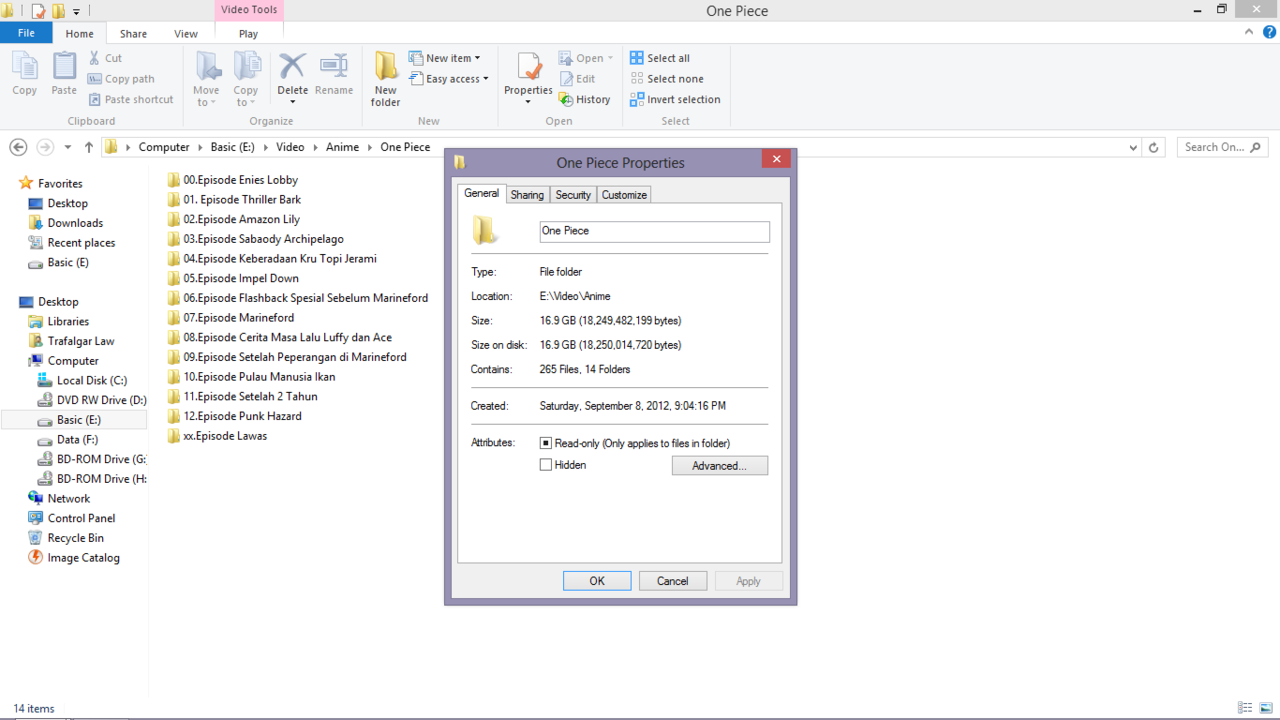
Task: Open Customize tab in Properties dialog
Action: (x=624, y=195)
